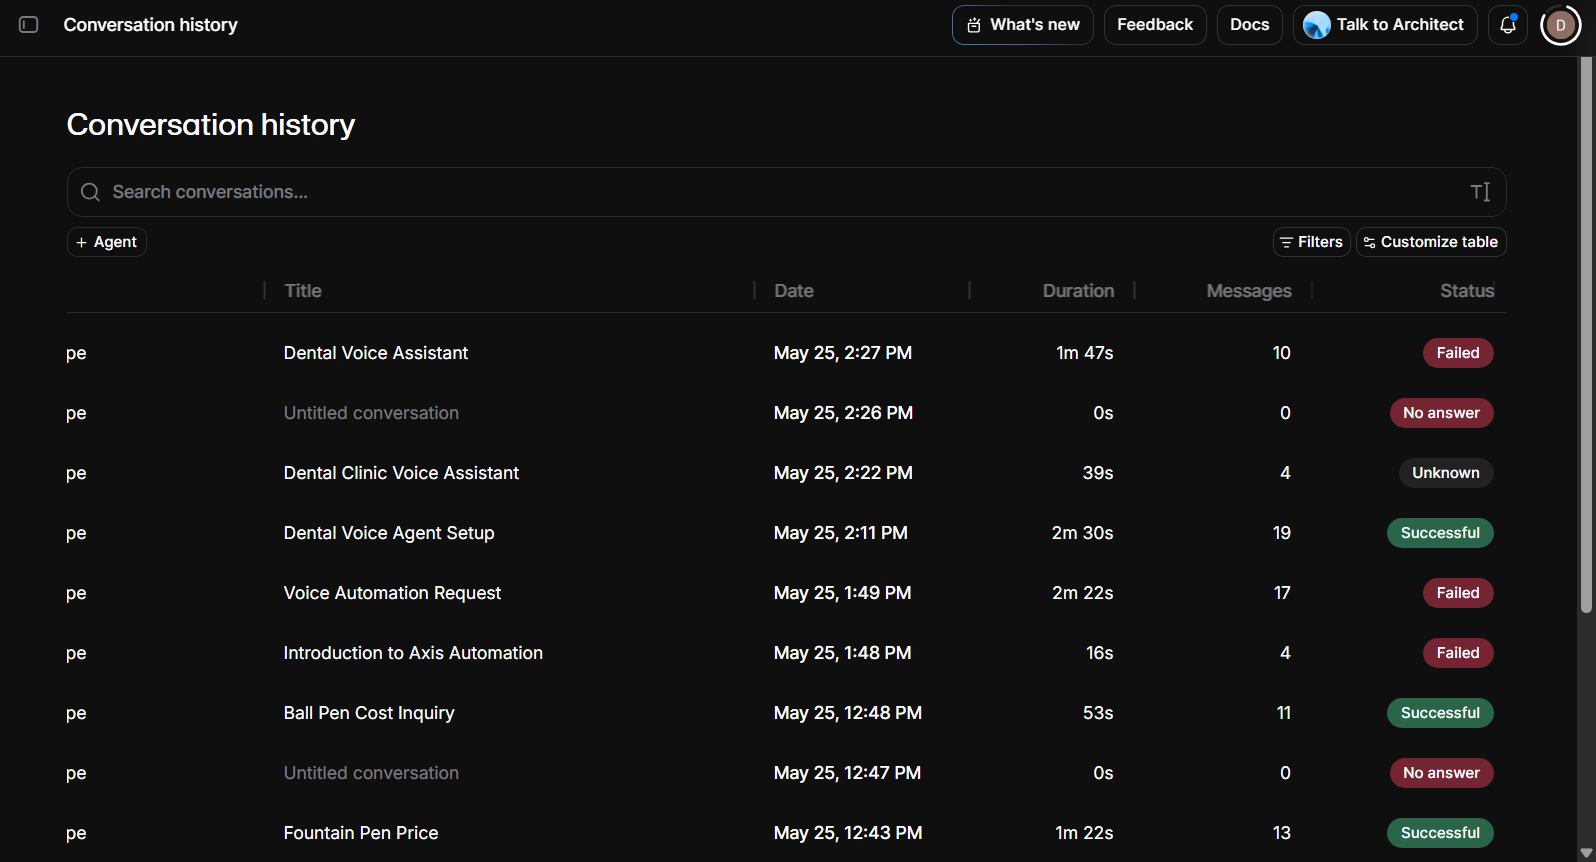Image resolution: width=1596 pixels, height=862 pixels.
Task: Click No answer badge at 12:47 PM
Action: click(1441, 773)
